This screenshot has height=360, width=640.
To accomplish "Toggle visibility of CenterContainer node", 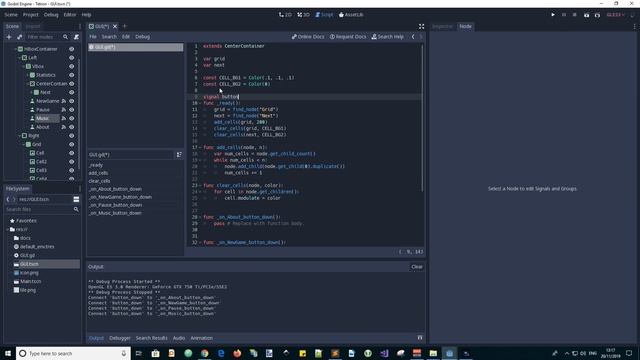I will 71,84.
